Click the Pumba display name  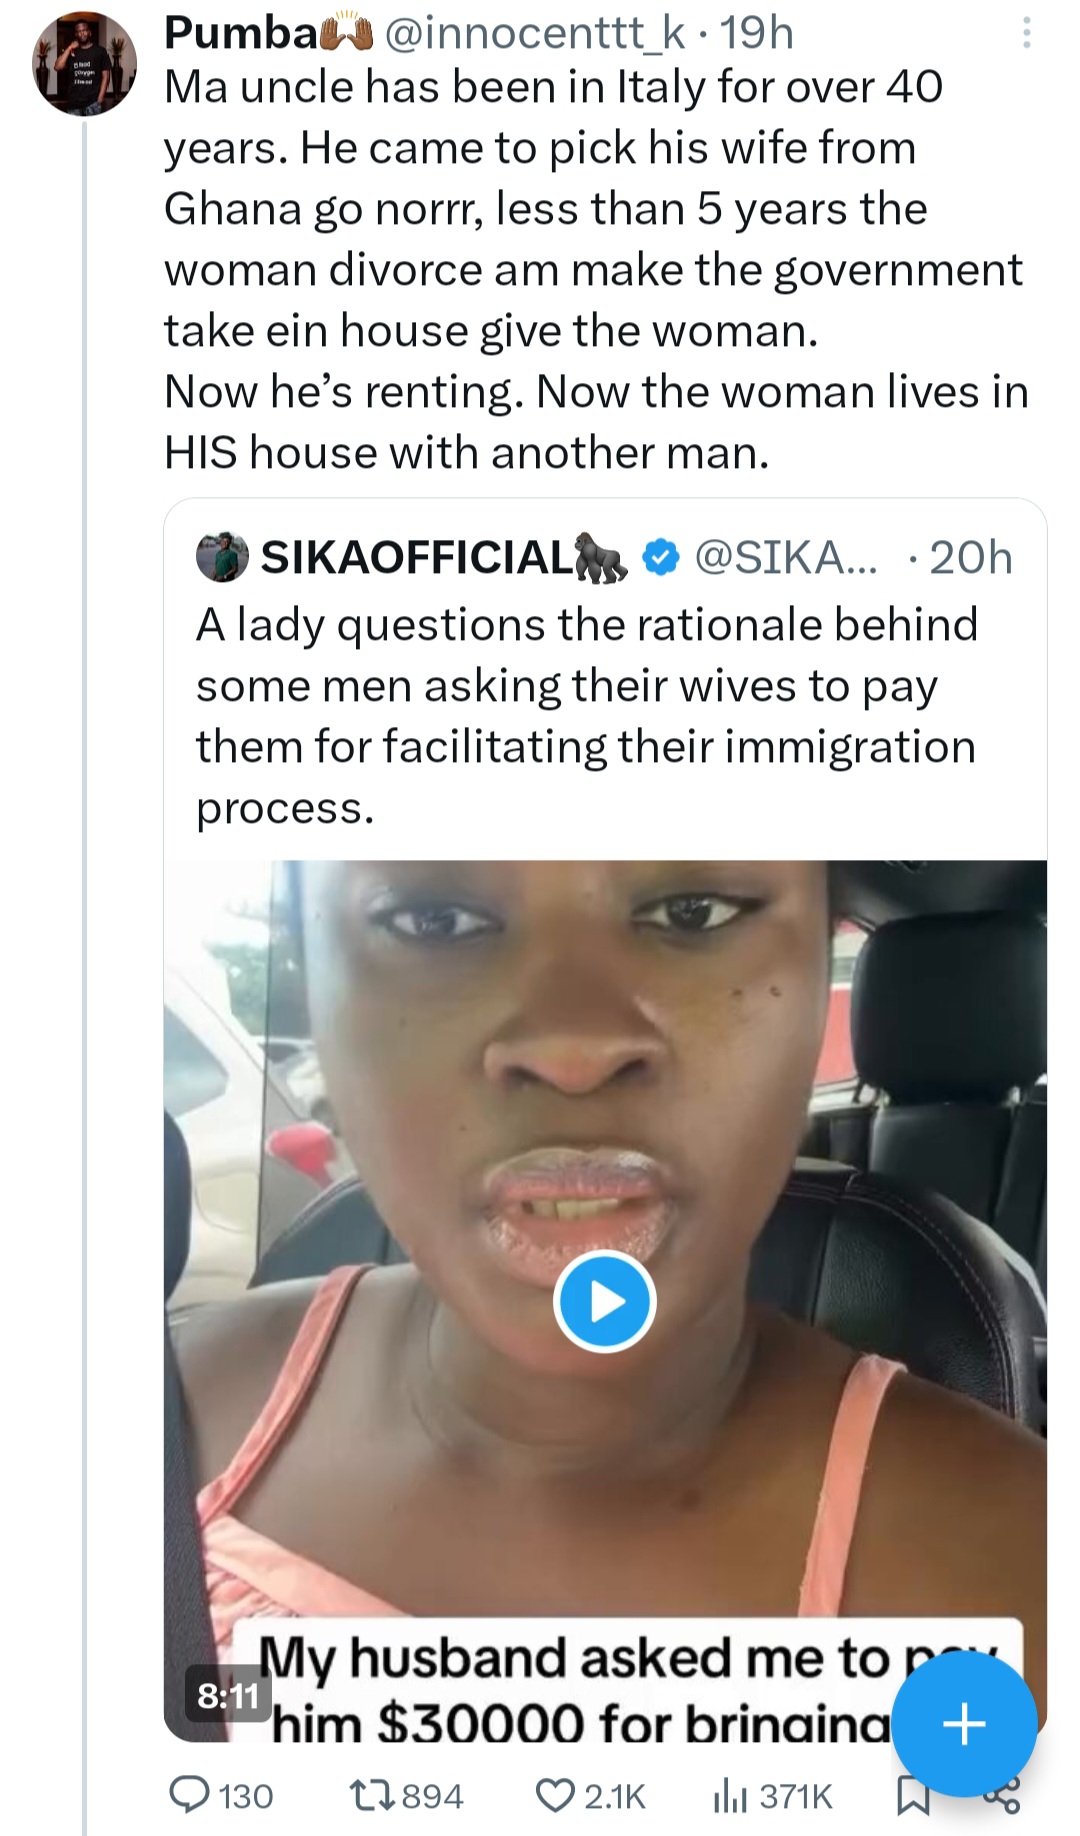[x=240, y=34]
